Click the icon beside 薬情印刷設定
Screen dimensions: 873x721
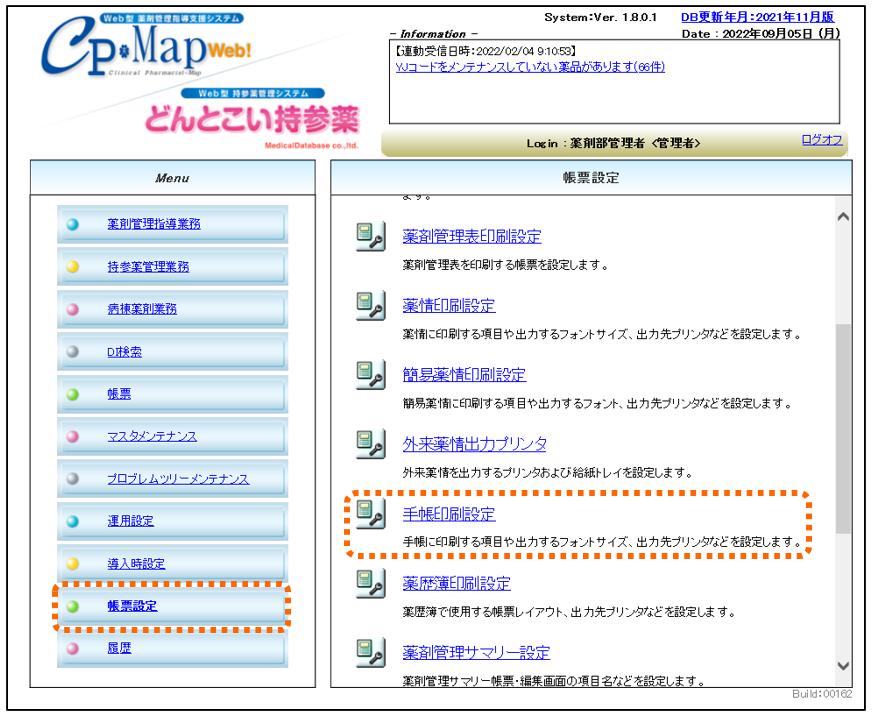point(371,306)
